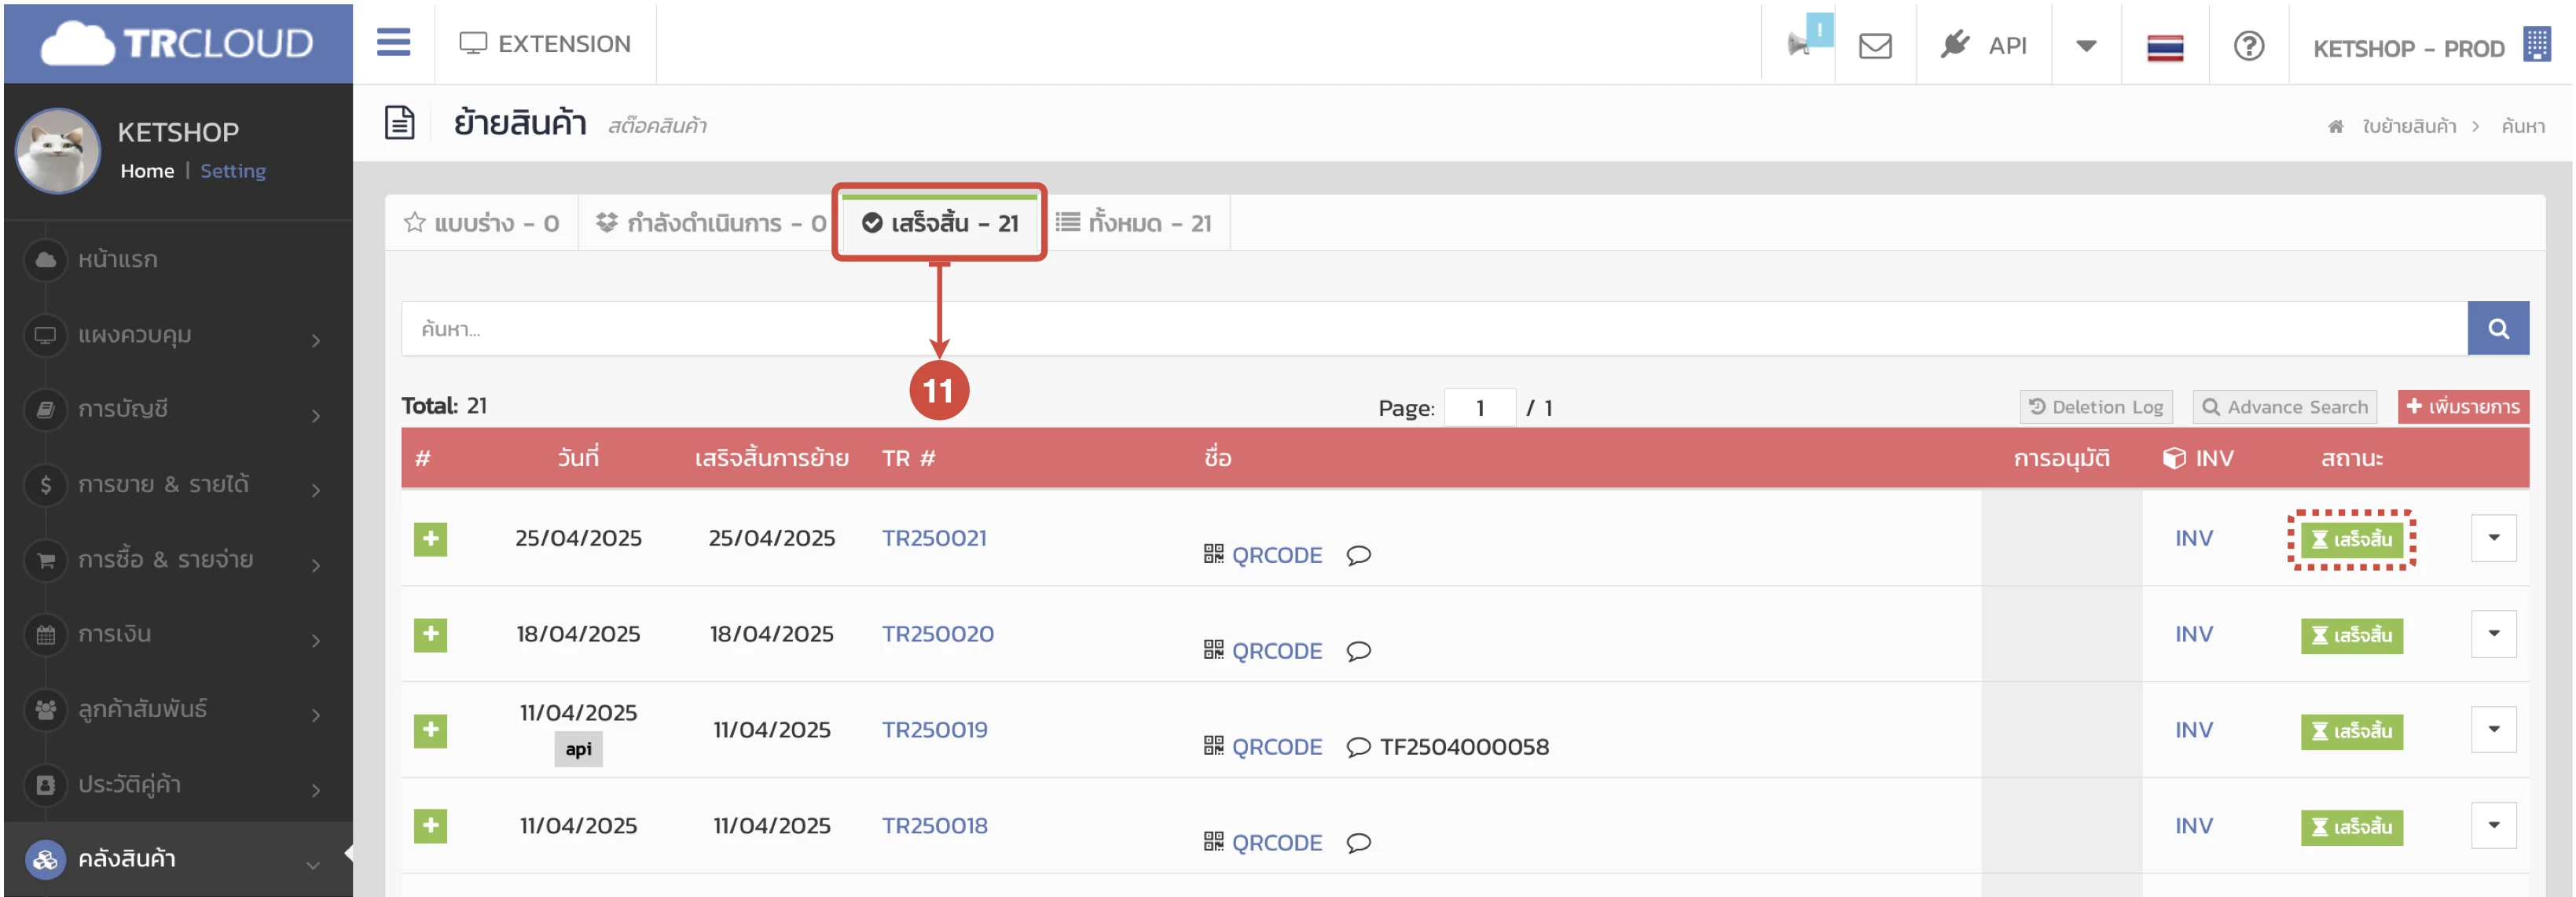The width and height of the screenshot is (2576, 897).
Task: Expand the การซื้อ & รายจ่าย sidebar menu
Action: point(178,560)
